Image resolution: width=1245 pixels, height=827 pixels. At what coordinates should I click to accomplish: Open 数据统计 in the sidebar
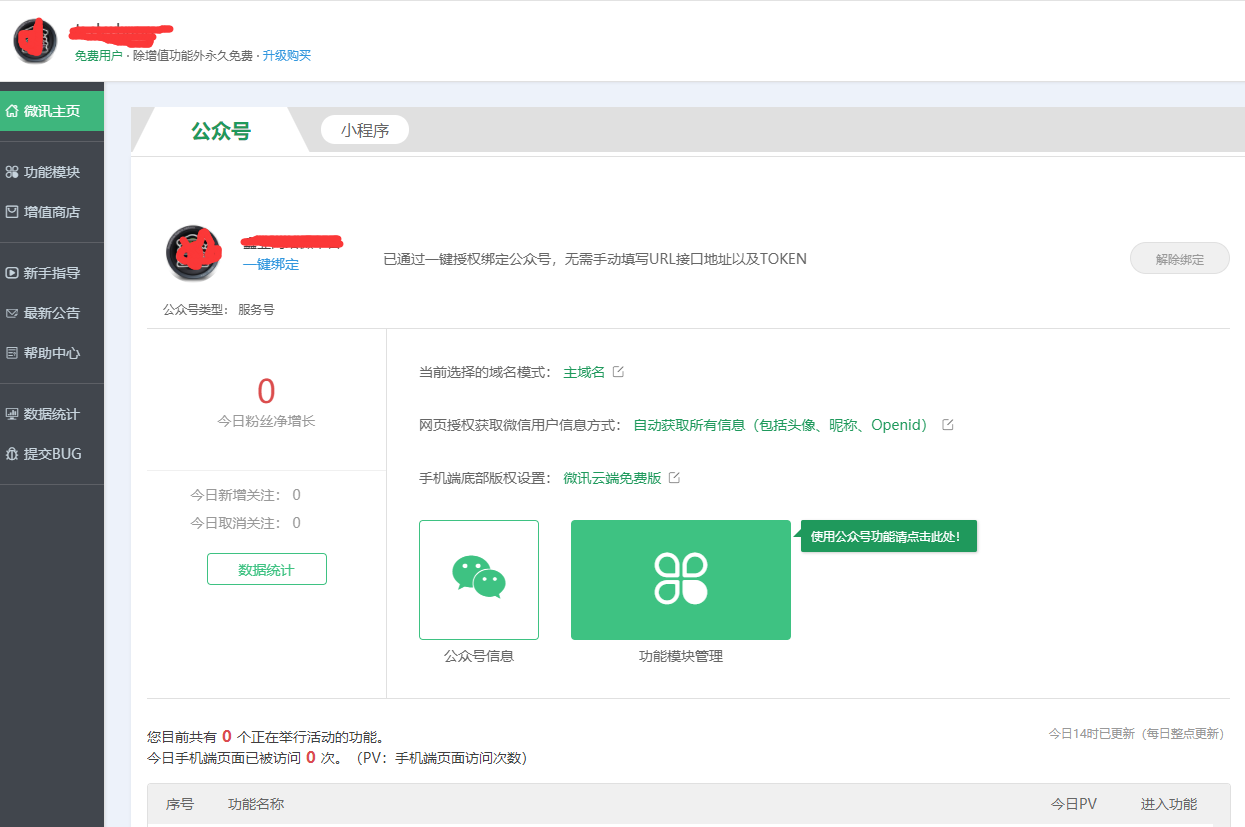coord(51,414)
